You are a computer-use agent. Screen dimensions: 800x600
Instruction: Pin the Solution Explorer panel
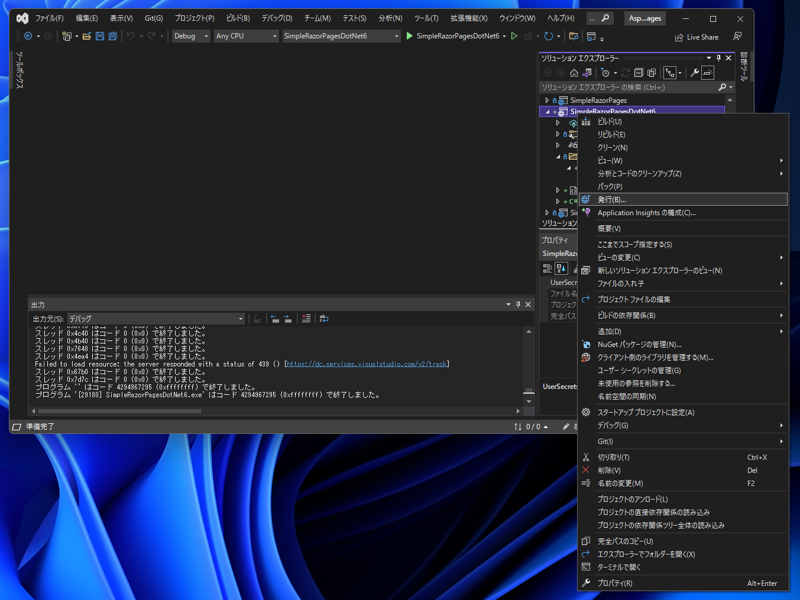coord(718,58)
